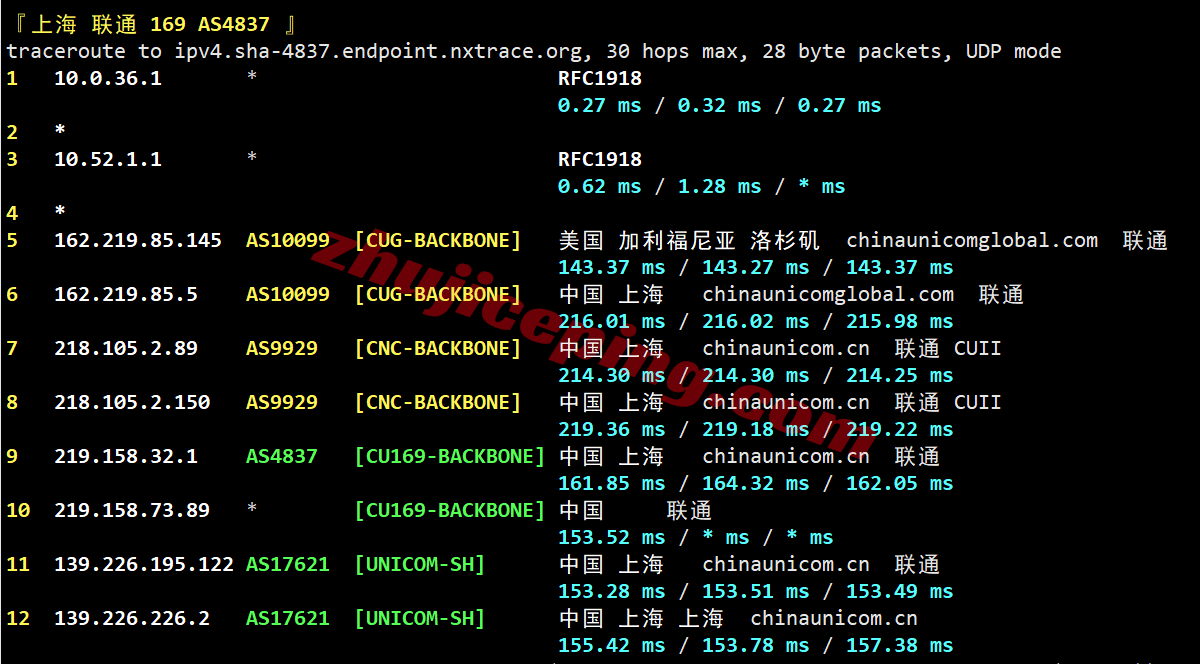Click the latency value 143.27 ms

point(756,267)
